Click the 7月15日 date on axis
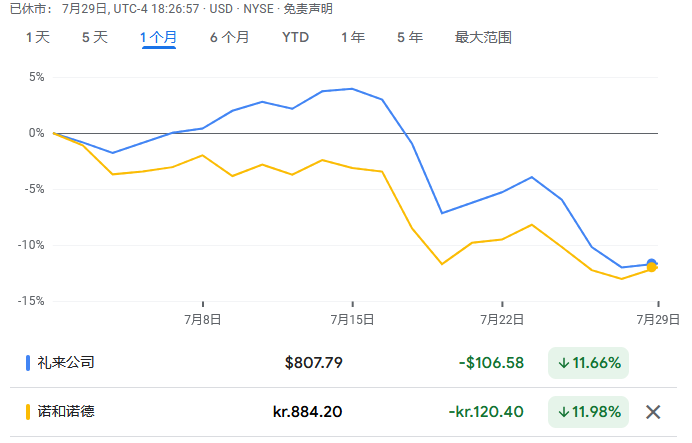 [x=352, y=320]
